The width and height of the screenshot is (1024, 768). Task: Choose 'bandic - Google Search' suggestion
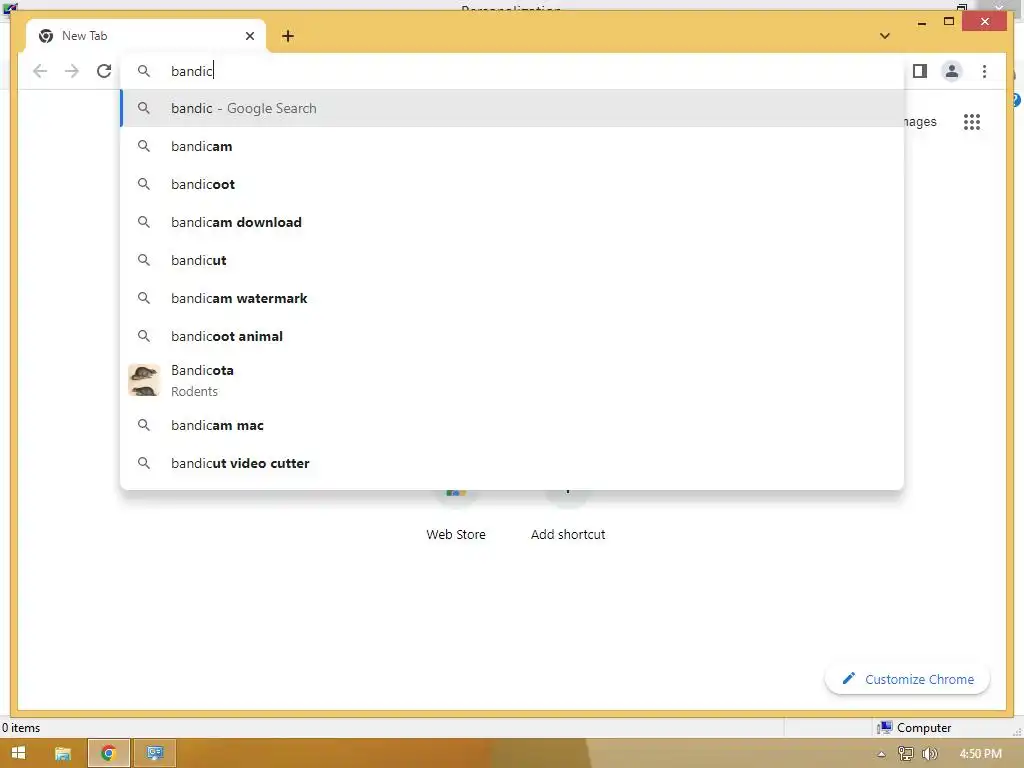513,108
